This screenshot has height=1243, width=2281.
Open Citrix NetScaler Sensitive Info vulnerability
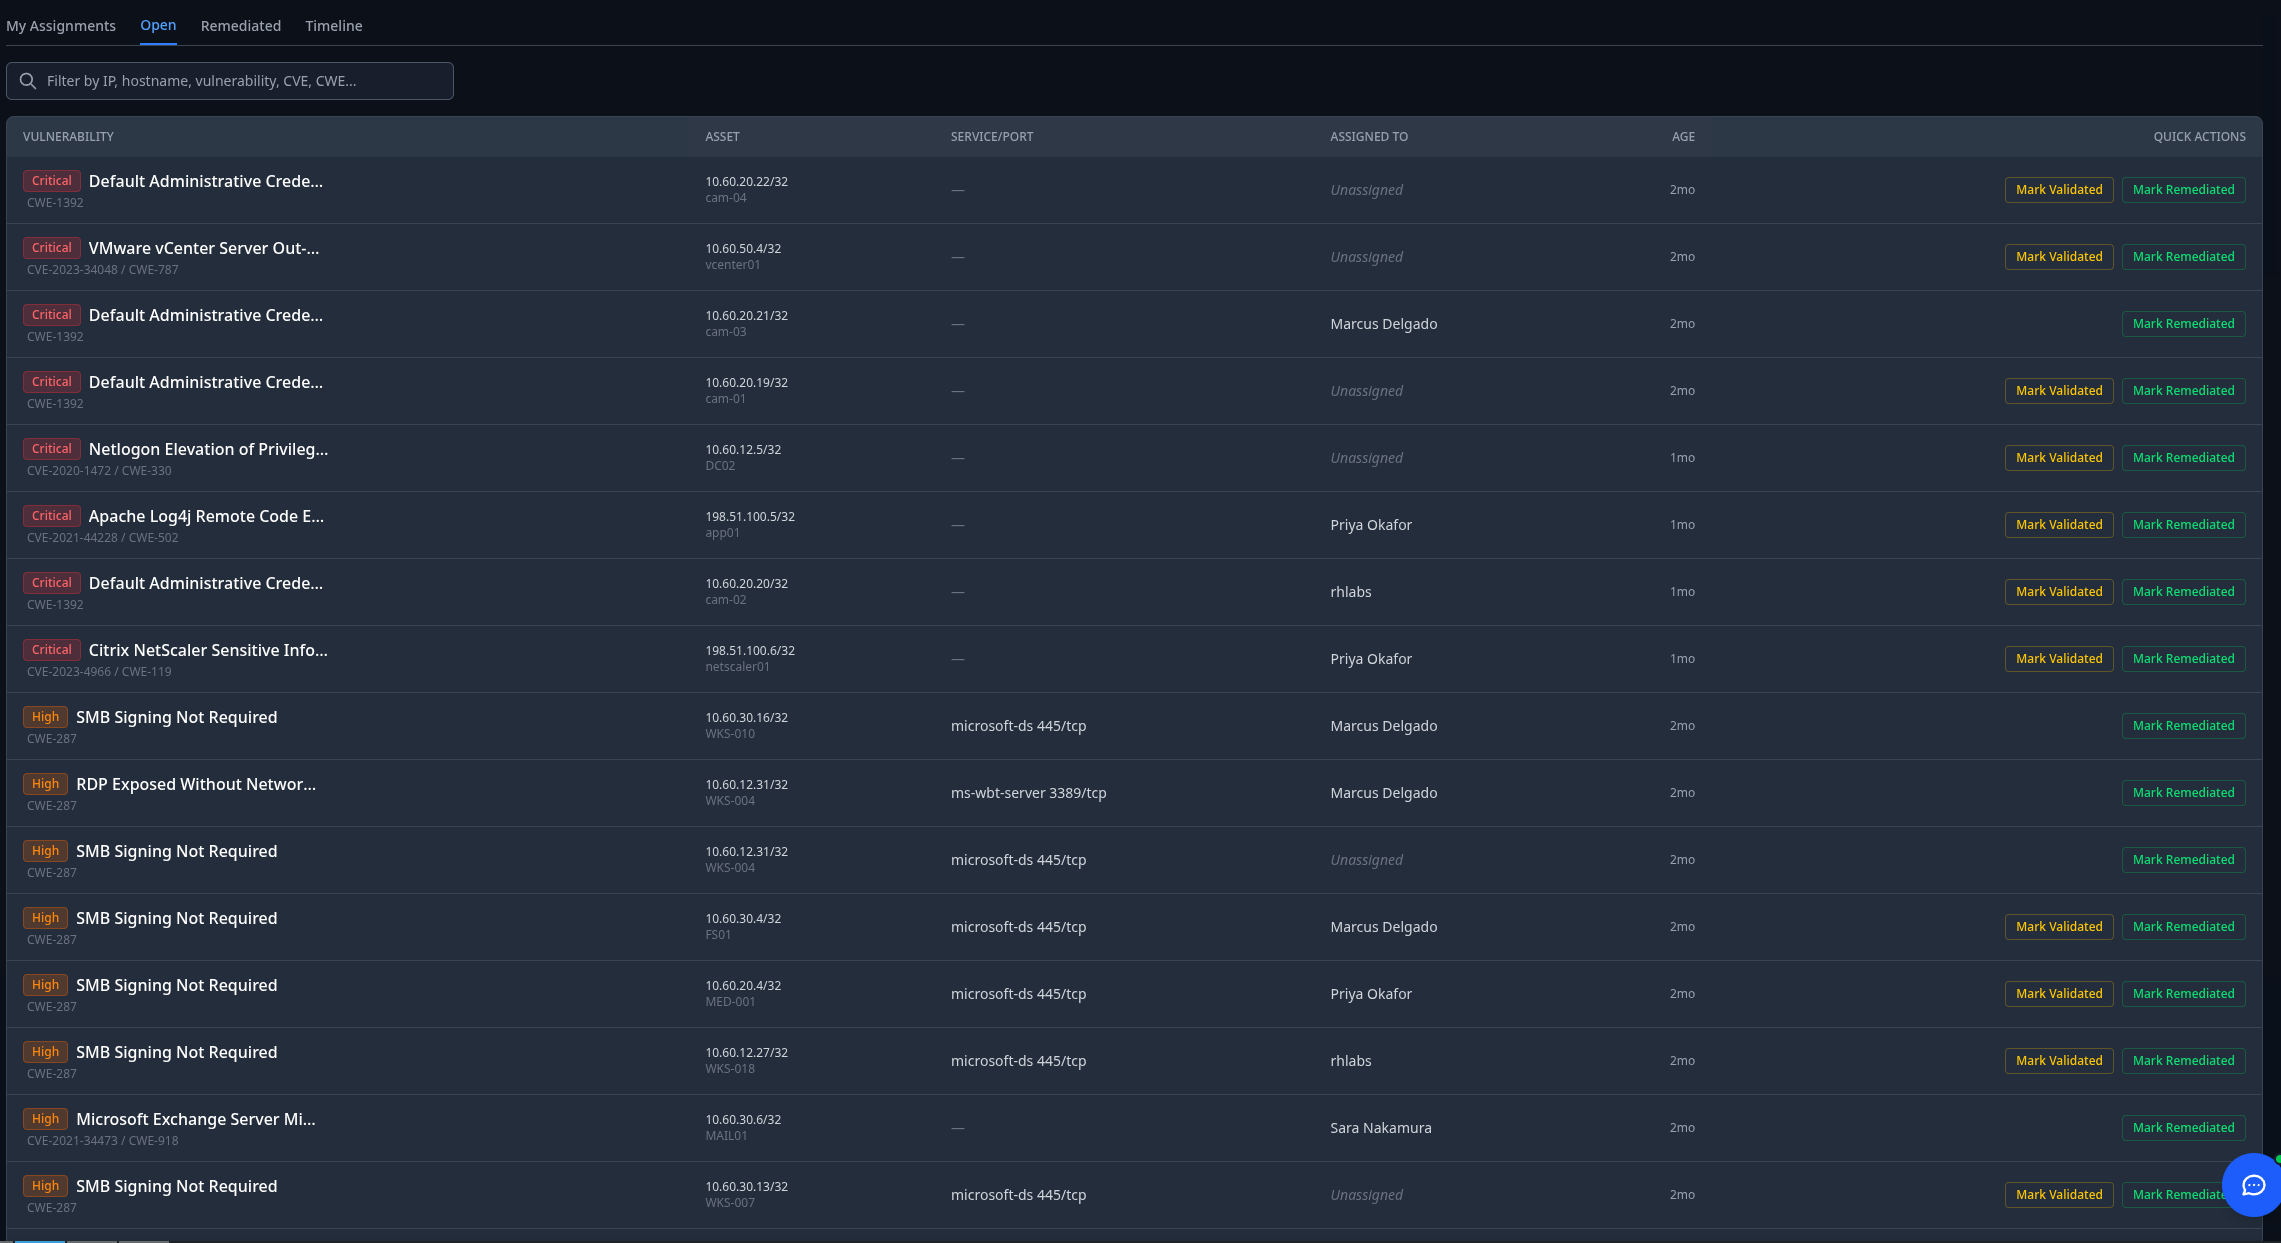(208, 650)
